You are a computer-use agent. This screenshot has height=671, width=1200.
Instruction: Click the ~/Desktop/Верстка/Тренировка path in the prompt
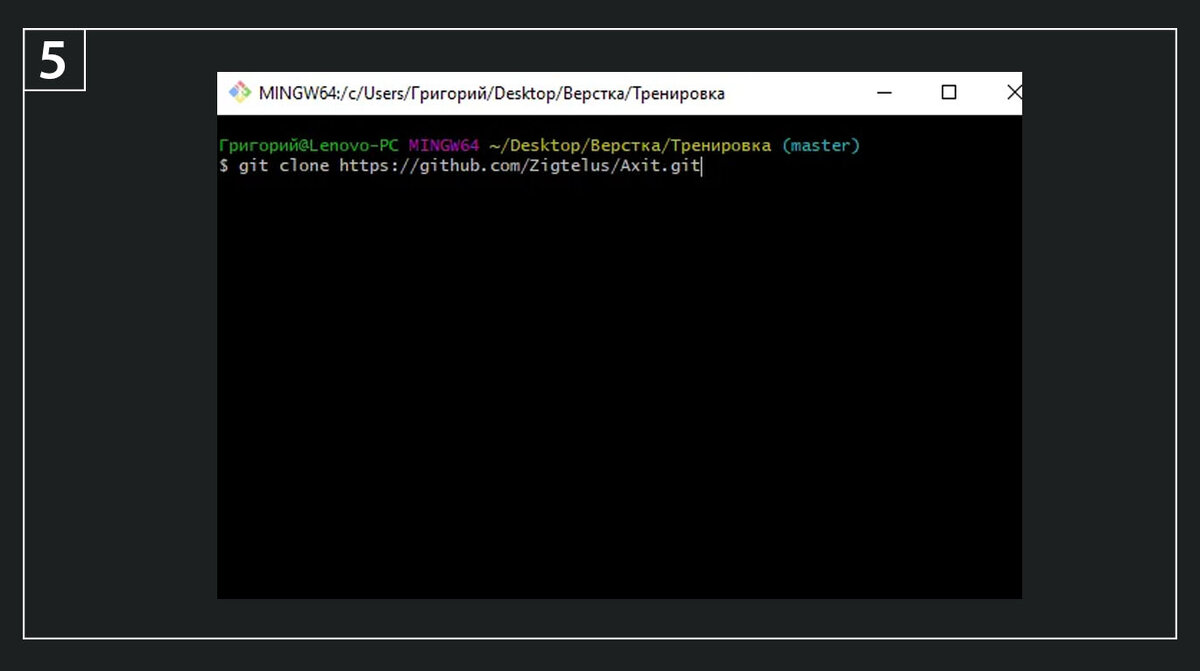(x=630, y=146)
